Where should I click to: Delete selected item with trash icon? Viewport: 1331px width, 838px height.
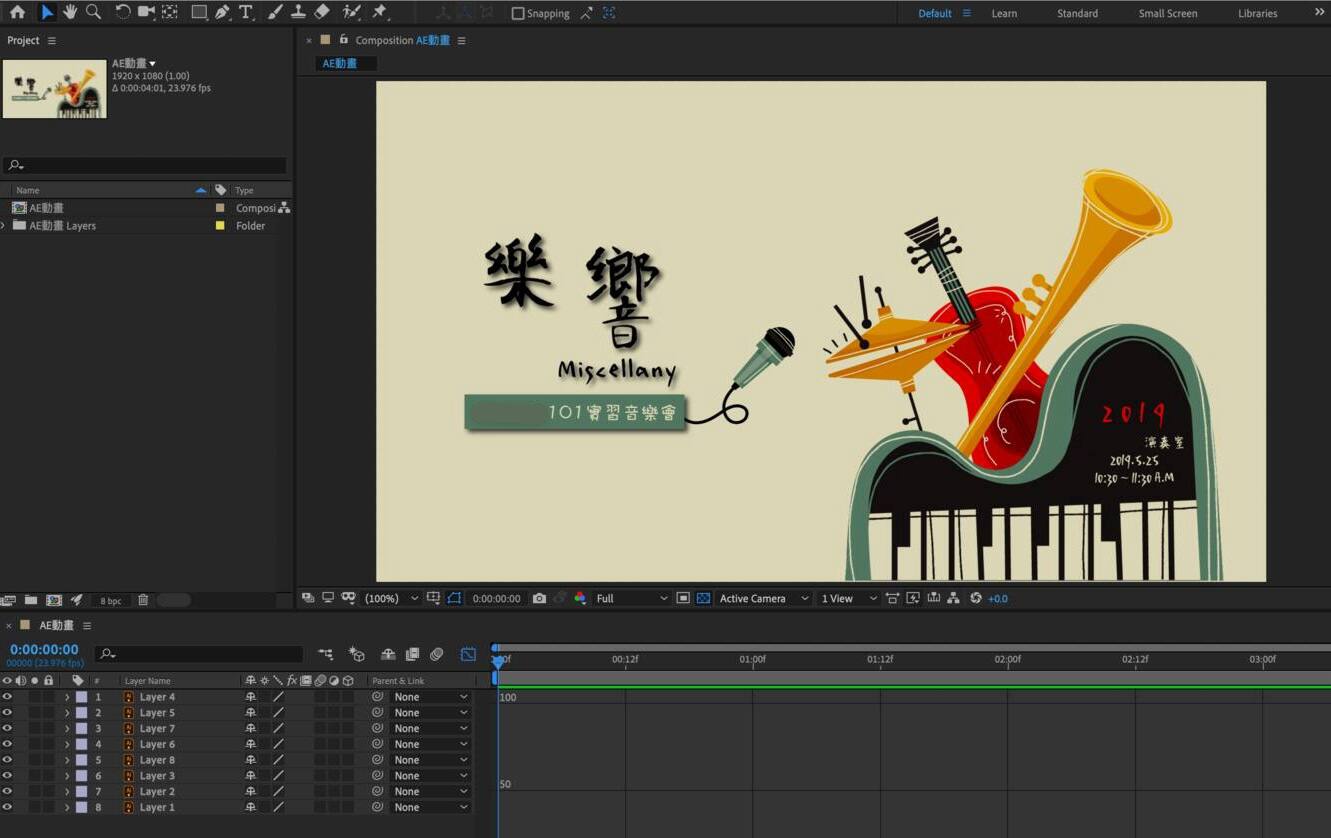[143, 600]
